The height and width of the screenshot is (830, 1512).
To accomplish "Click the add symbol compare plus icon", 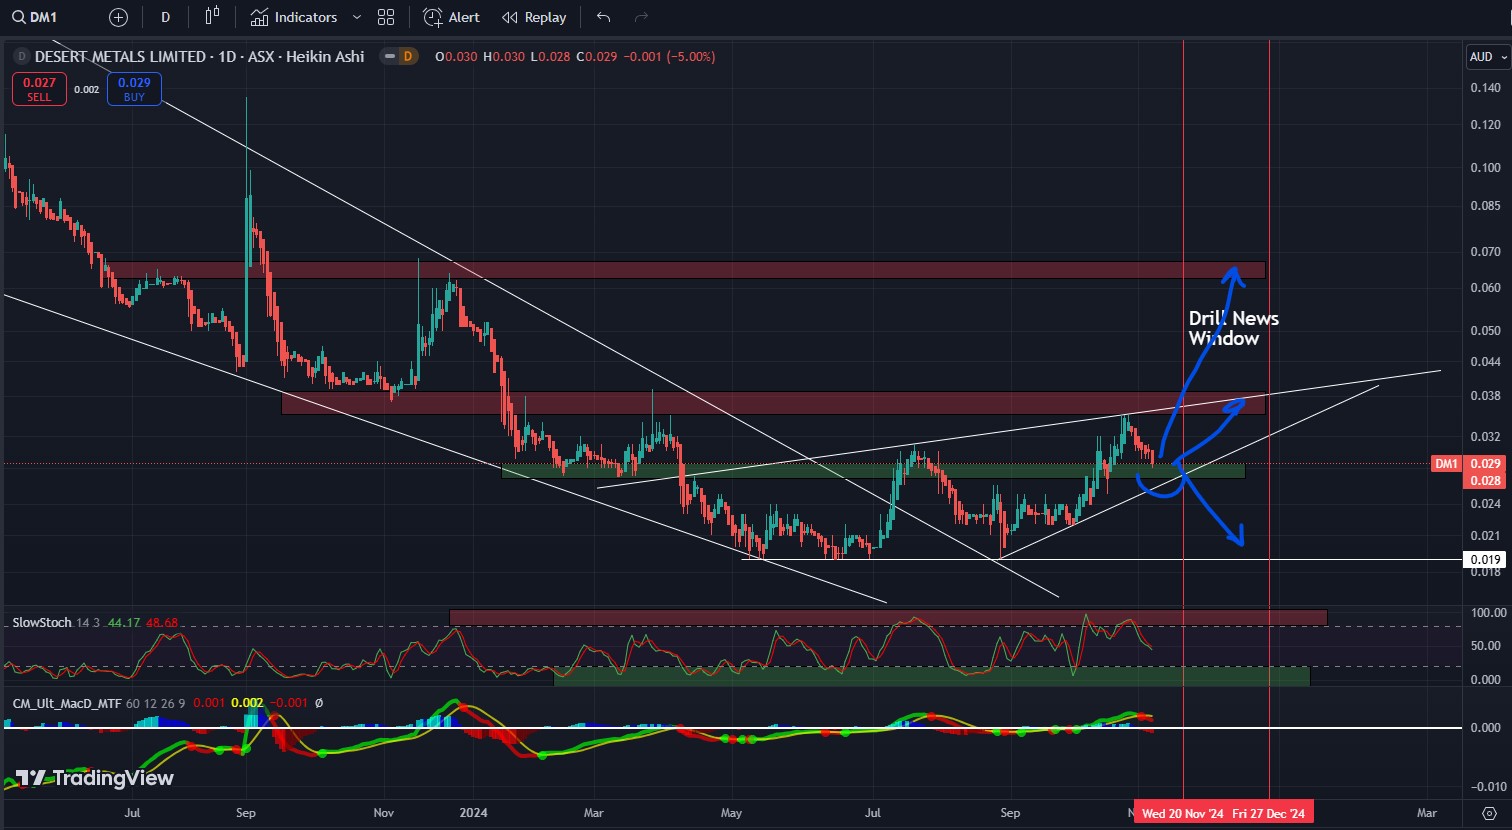I will [x=118, y=17].
